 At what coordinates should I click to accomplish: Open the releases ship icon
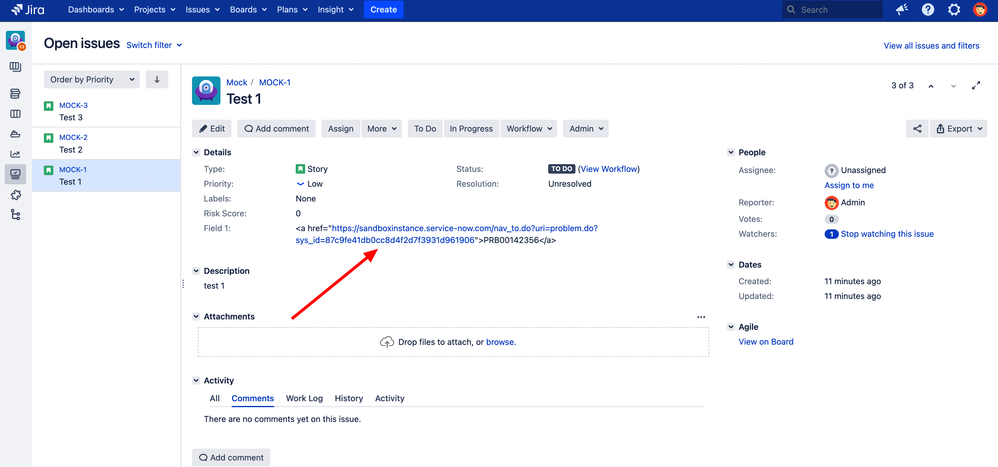pos(15,134)
